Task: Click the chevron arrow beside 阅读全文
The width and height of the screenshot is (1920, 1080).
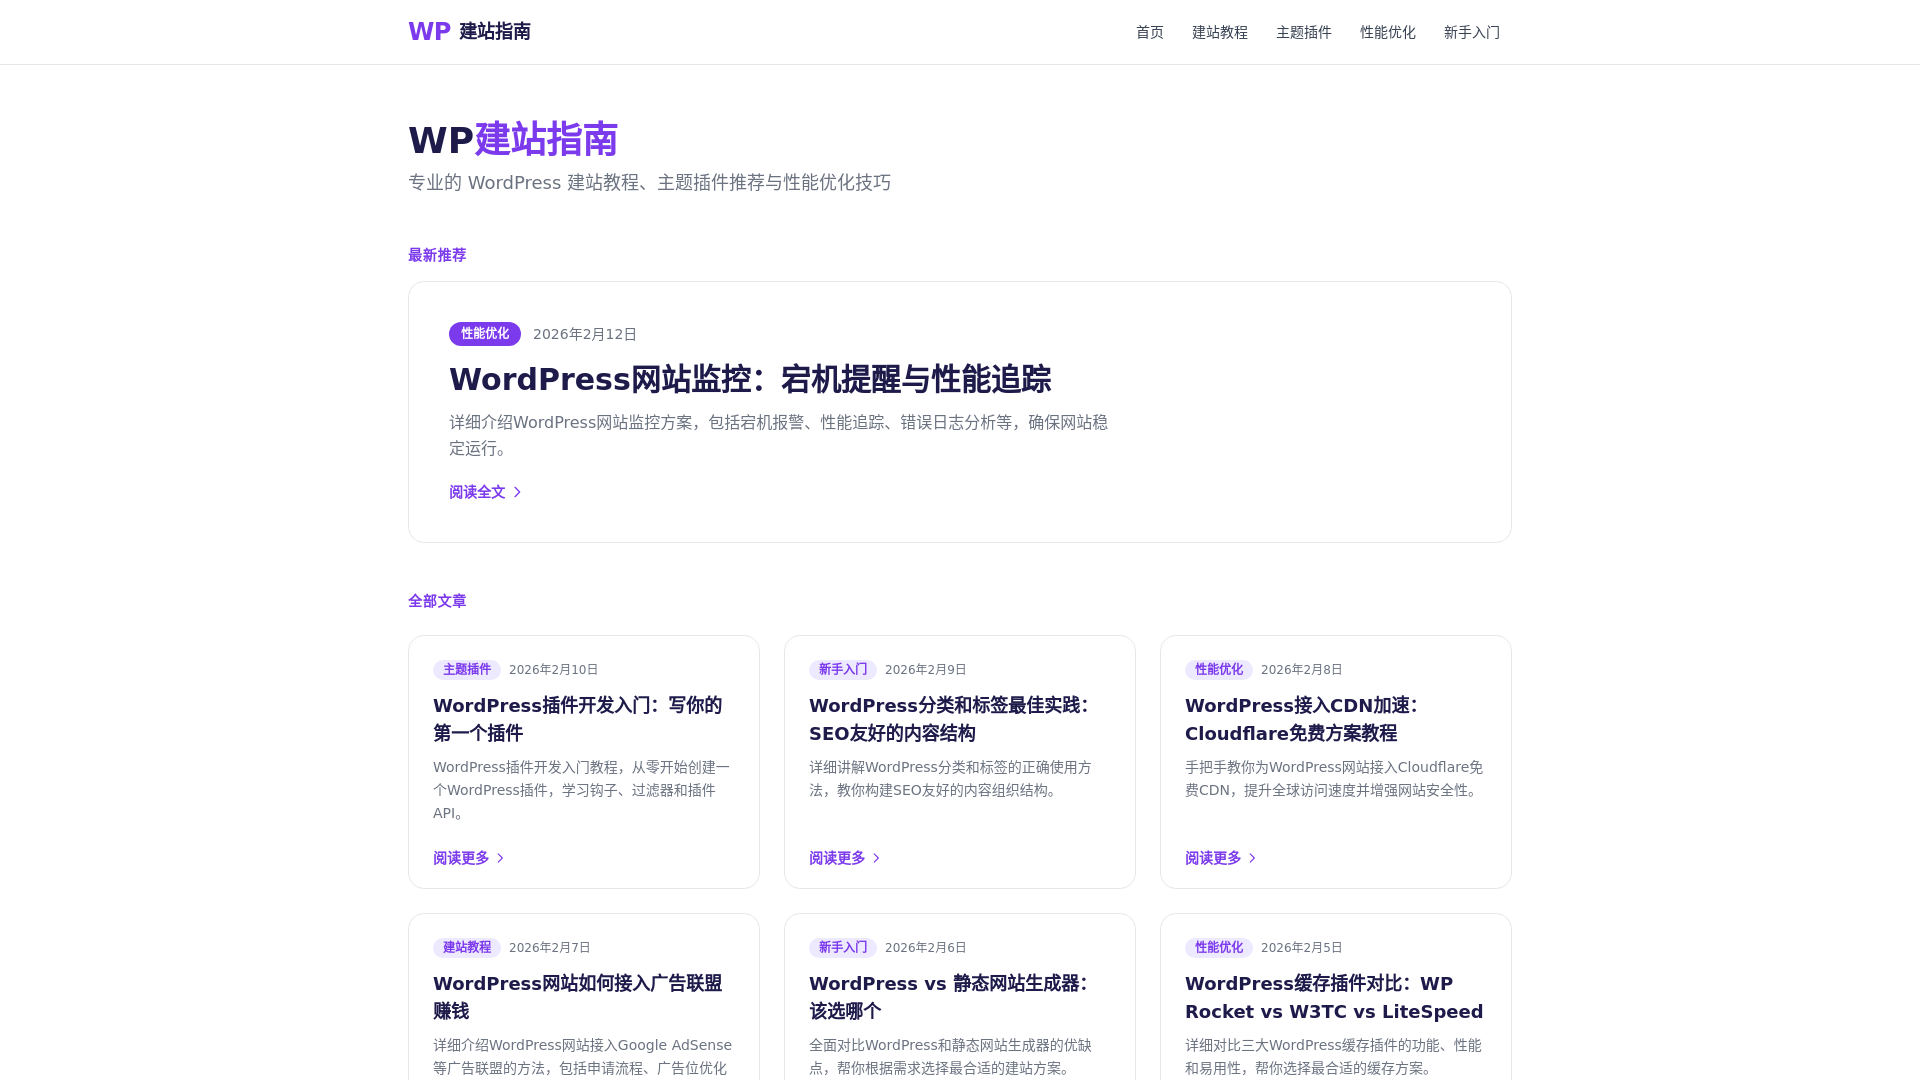Action: point(517,492)
